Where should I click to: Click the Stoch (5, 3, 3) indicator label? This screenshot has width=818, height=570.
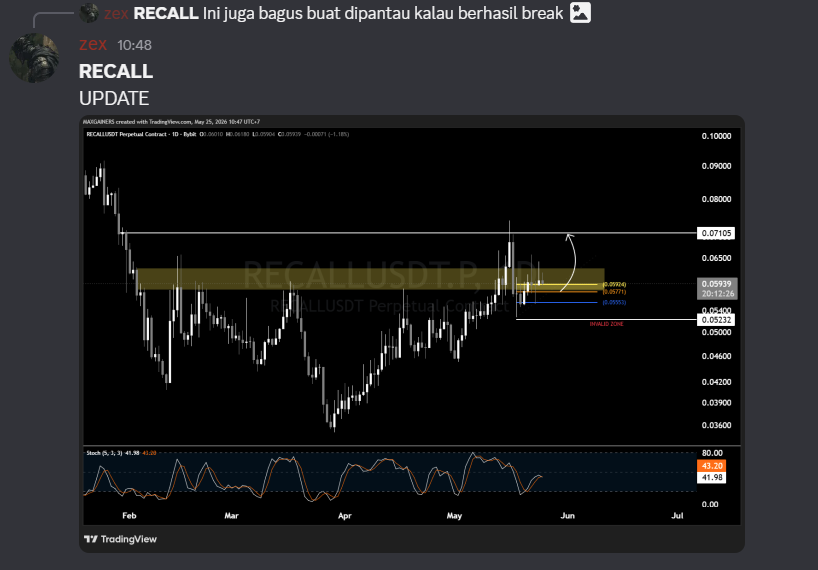(x=104, y=453)
